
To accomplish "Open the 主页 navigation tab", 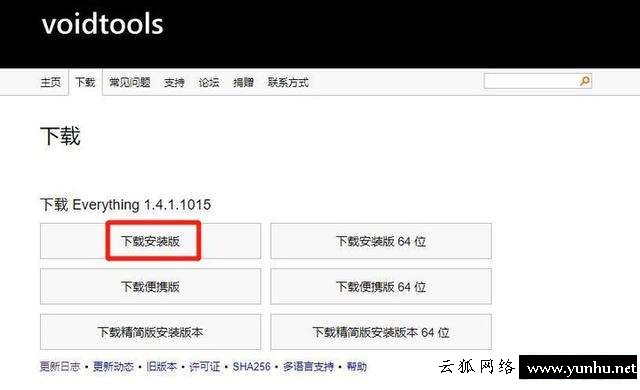I will coord(51,82).
